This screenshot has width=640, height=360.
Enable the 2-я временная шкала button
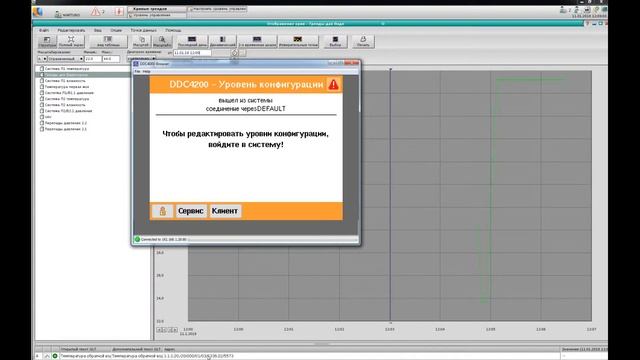(x=258, y=41)
